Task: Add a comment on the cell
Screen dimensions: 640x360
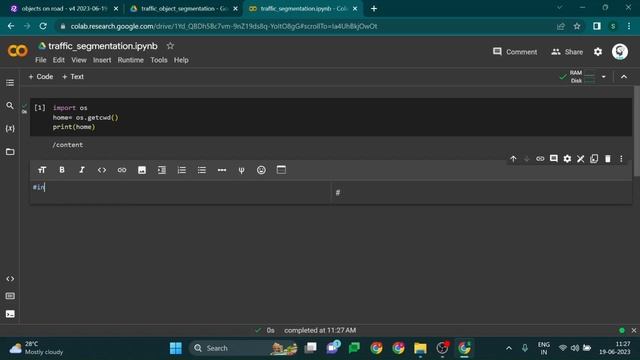Action: (553, 159)
